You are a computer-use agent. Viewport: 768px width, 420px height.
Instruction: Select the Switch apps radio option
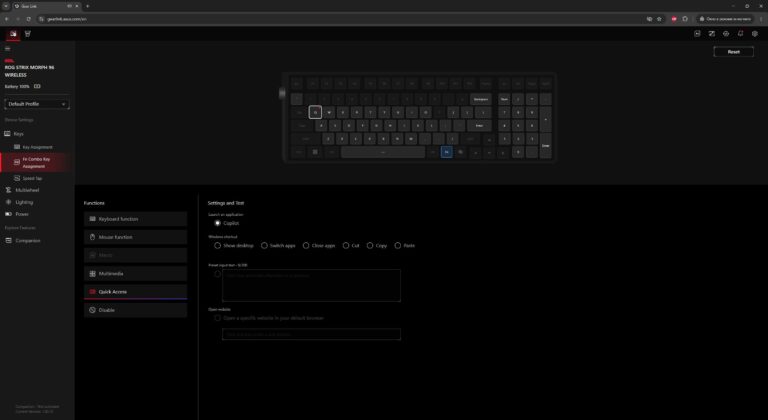click(x=264, y=246)
